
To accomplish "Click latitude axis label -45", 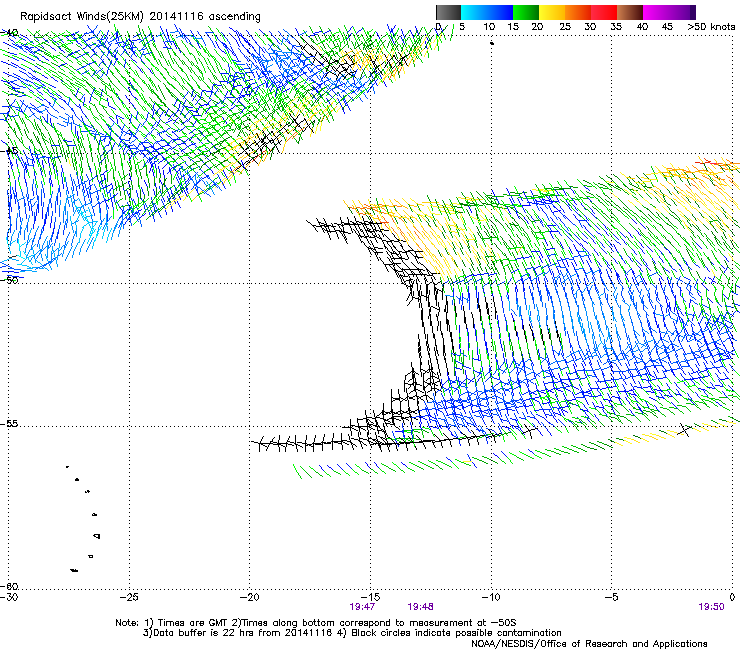I will tap(9, 151).
